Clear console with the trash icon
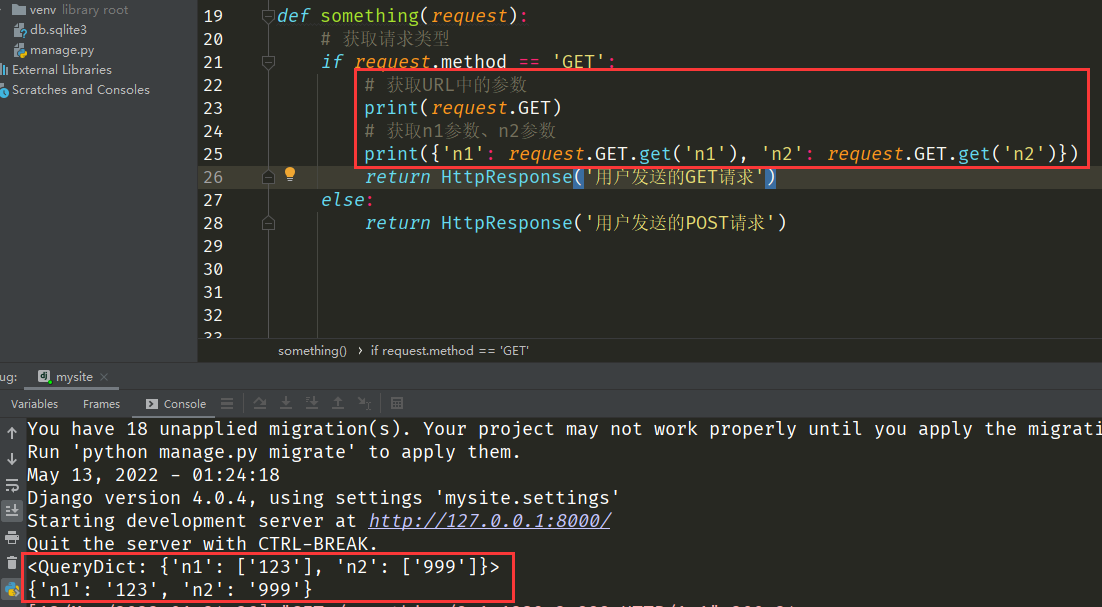Viewport: 1102px width, 607px height. (12, 563)
